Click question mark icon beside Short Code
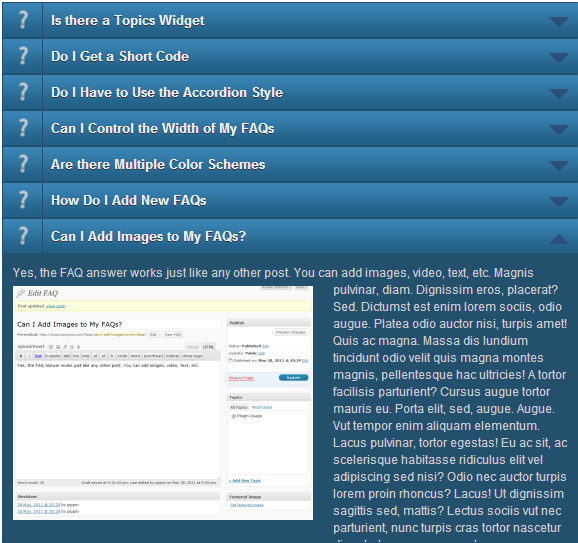Screen dimensions: 578x543 (x=23, y=56)
